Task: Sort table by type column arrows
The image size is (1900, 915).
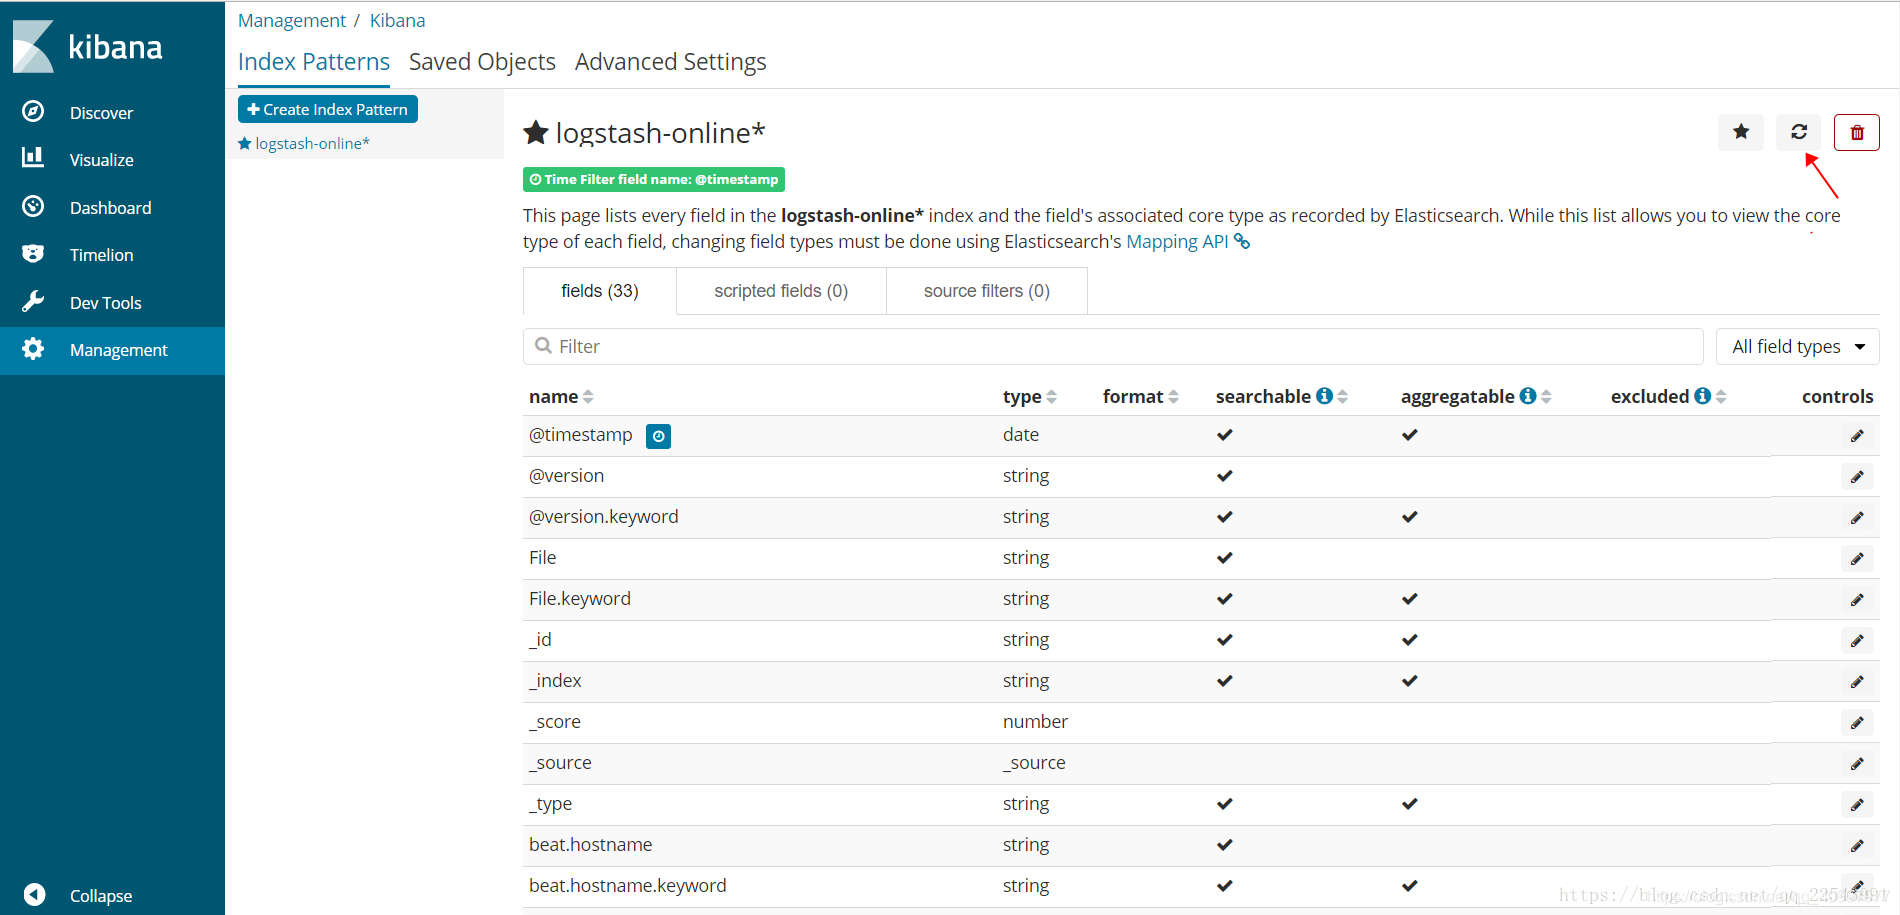Action: coord(1052,397)
